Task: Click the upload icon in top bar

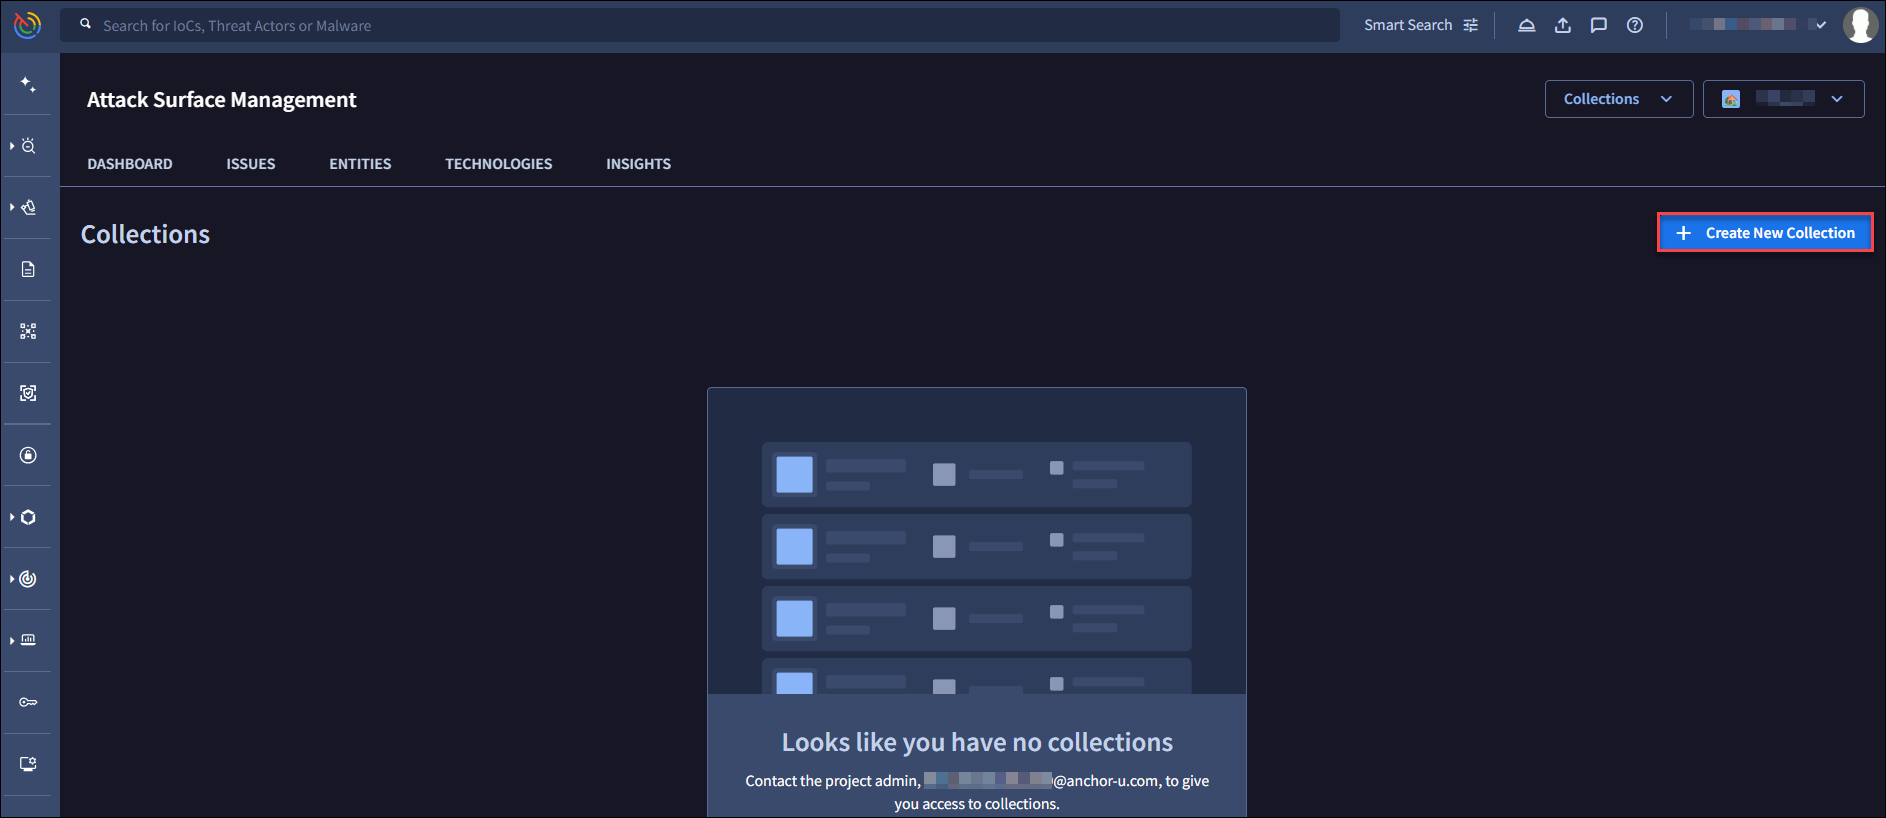Action: tap(1563, 25)
